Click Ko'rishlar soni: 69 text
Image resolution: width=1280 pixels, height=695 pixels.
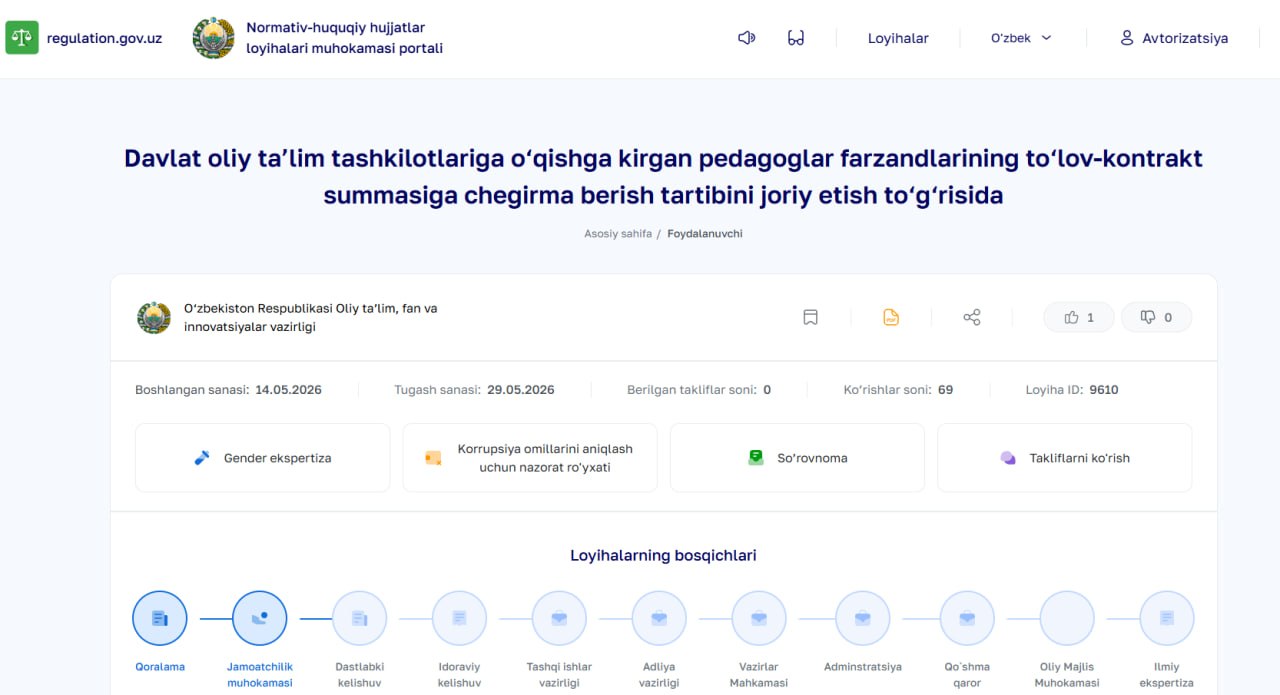pyautogui.click(x=898, y=390)
